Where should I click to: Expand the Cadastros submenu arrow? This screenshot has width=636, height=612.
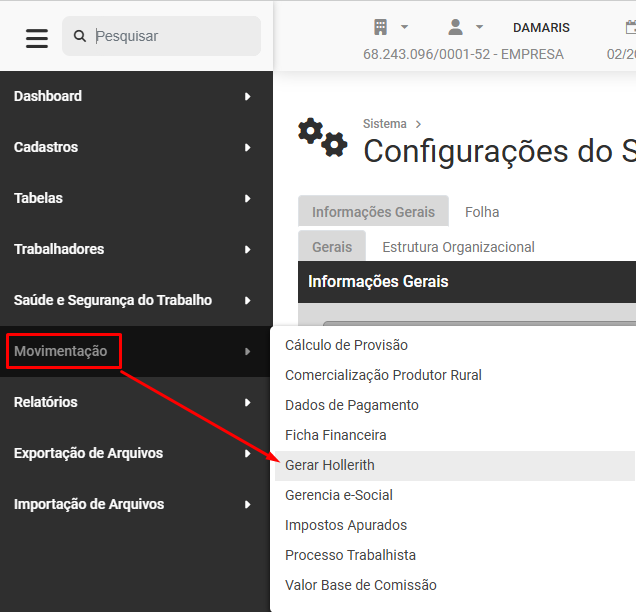click(247, 148)
